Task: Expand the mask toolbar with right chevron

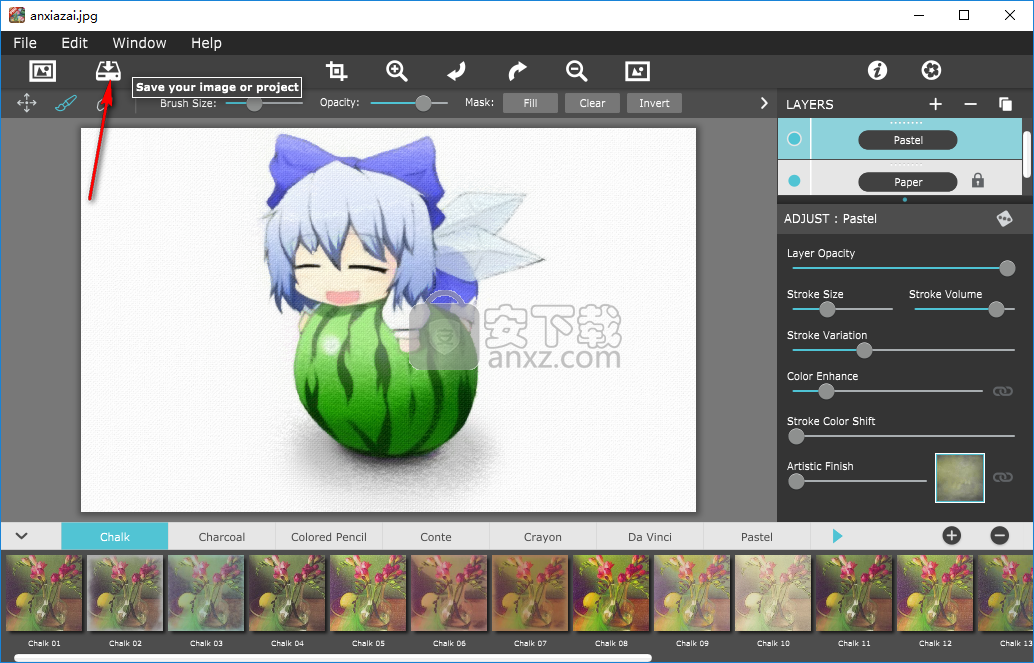Action: tap(764, 103)
